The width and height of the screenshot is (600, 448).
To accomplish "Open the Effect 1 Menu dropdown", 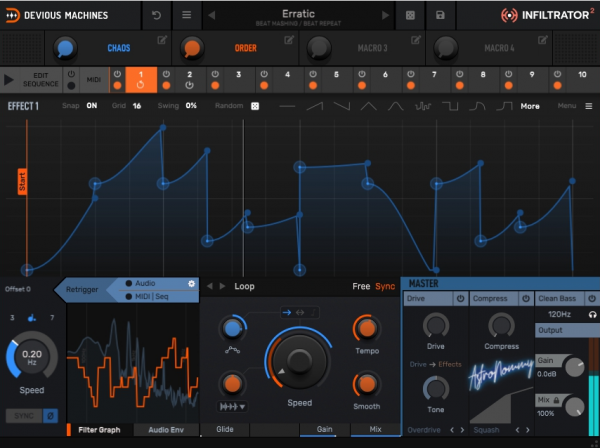I will coord(572,105).
